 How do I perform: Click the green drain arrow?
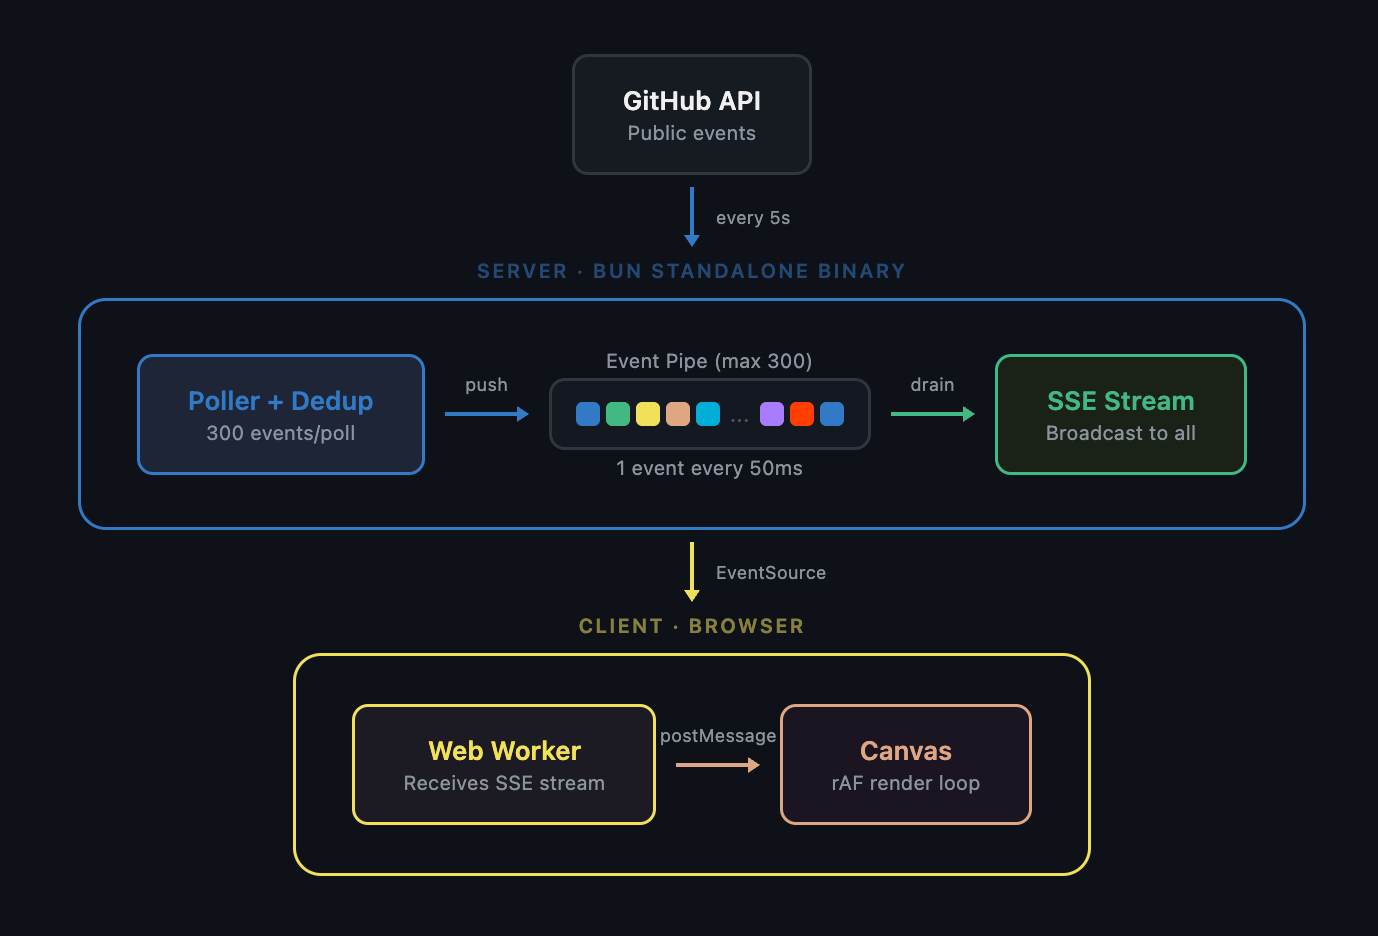933,414
